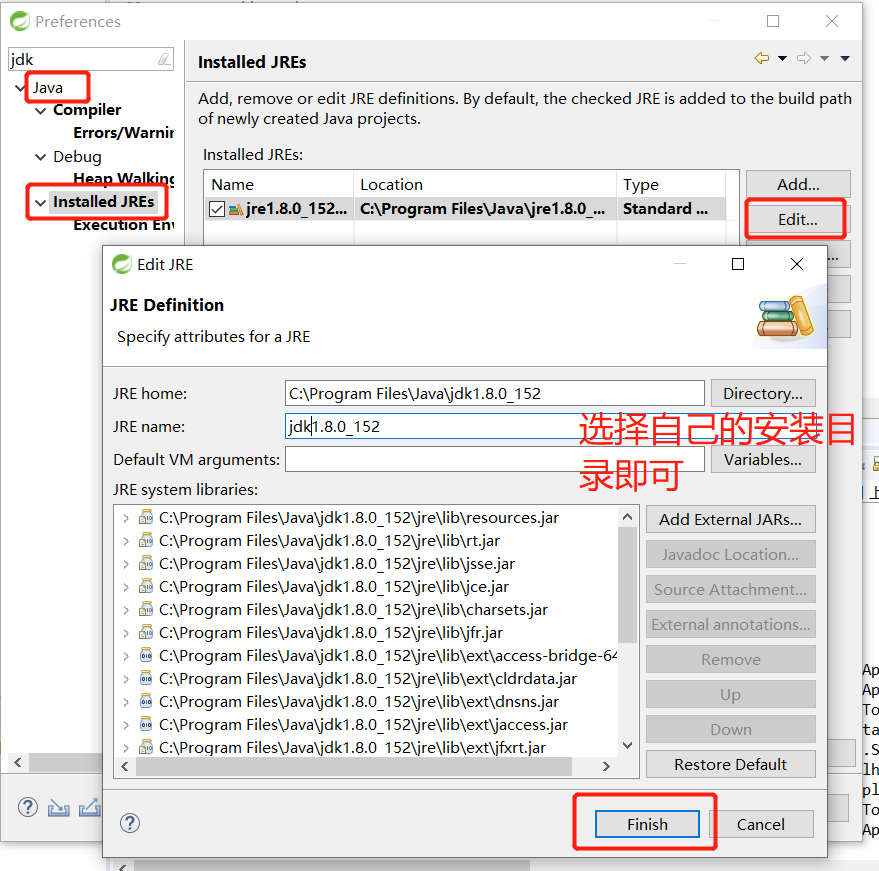The height and width of the screenshot is (871, 879).
Task: Click the export preferences icon
Action: 90,807
